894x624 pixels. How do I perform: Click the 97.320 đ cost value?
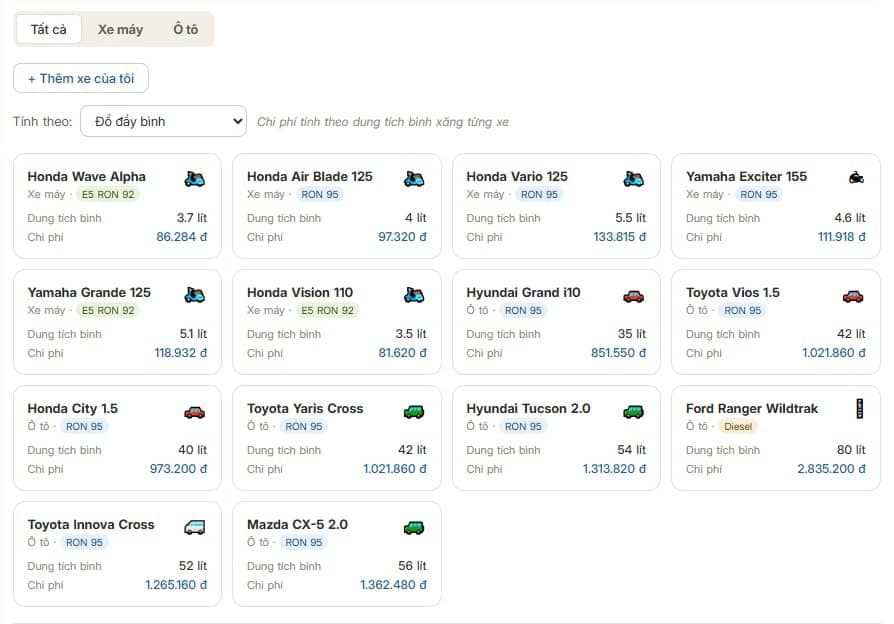pyautogui.click(x=403, y=237)
